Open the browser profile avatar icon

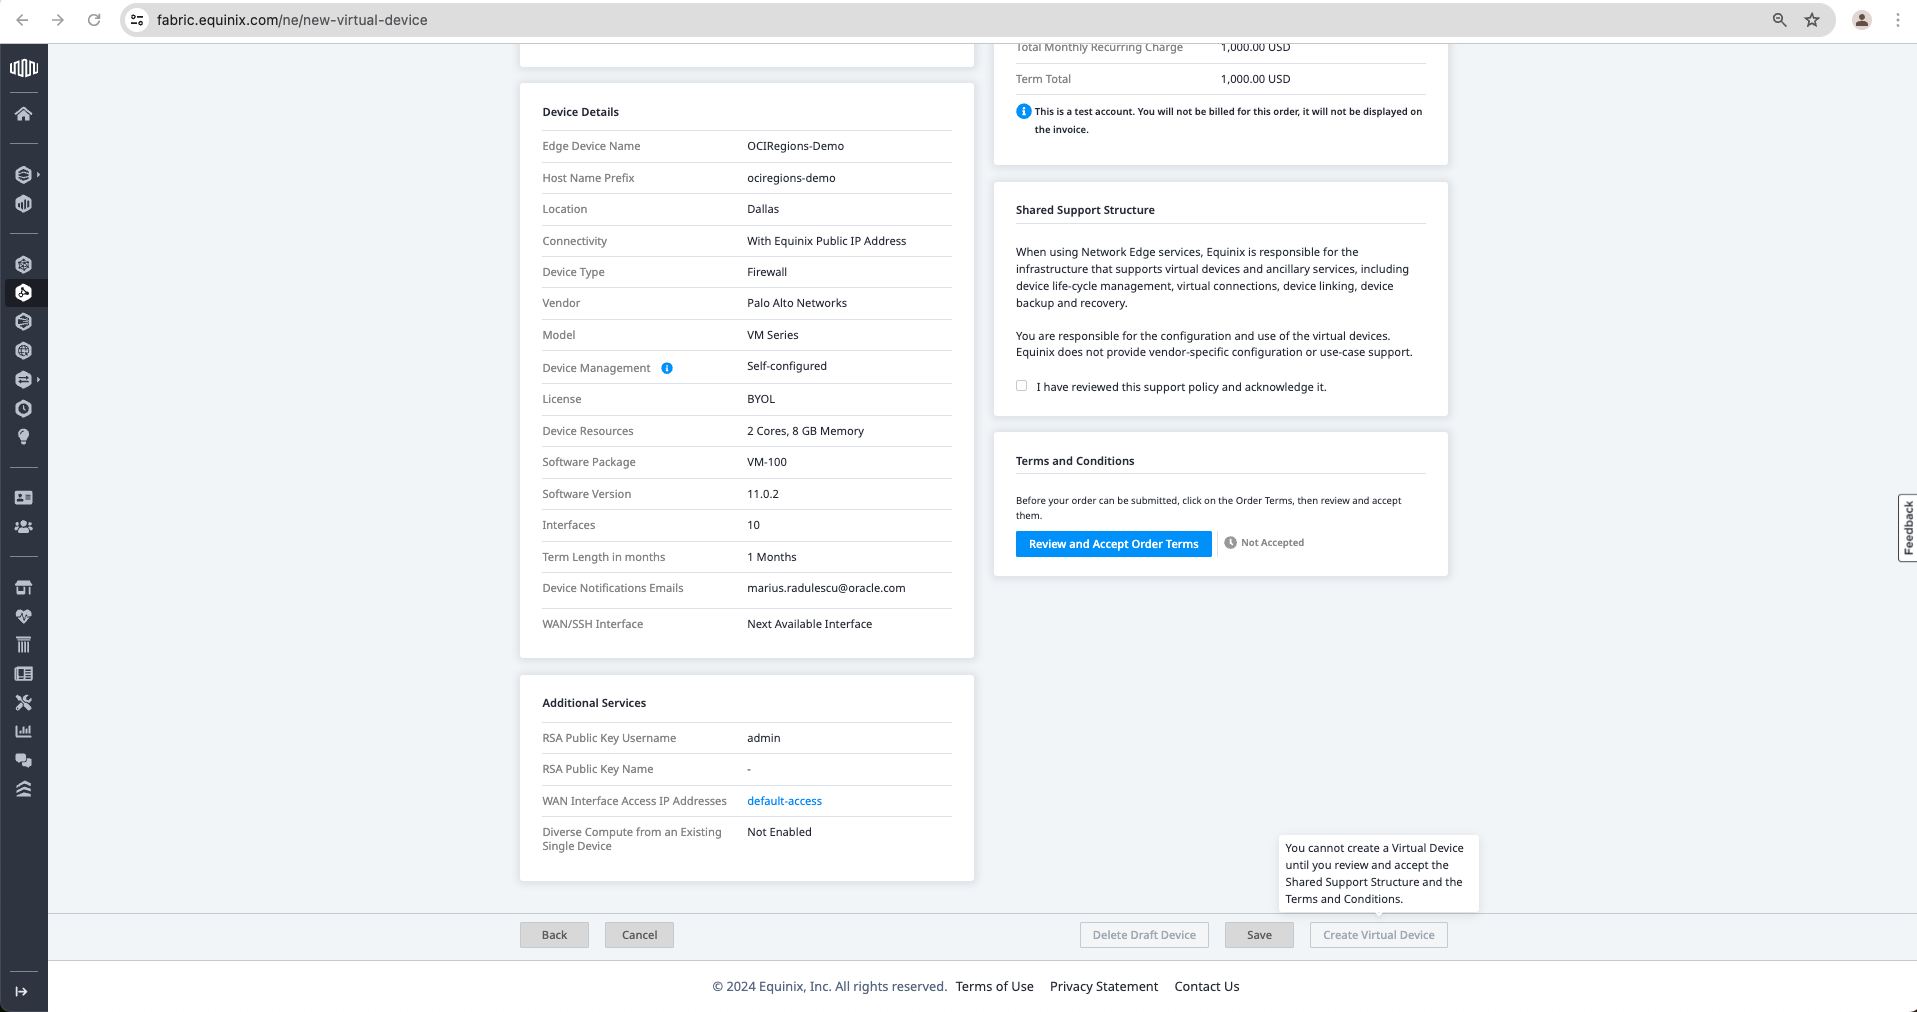pyautogui.click(x=1862, y=20)
